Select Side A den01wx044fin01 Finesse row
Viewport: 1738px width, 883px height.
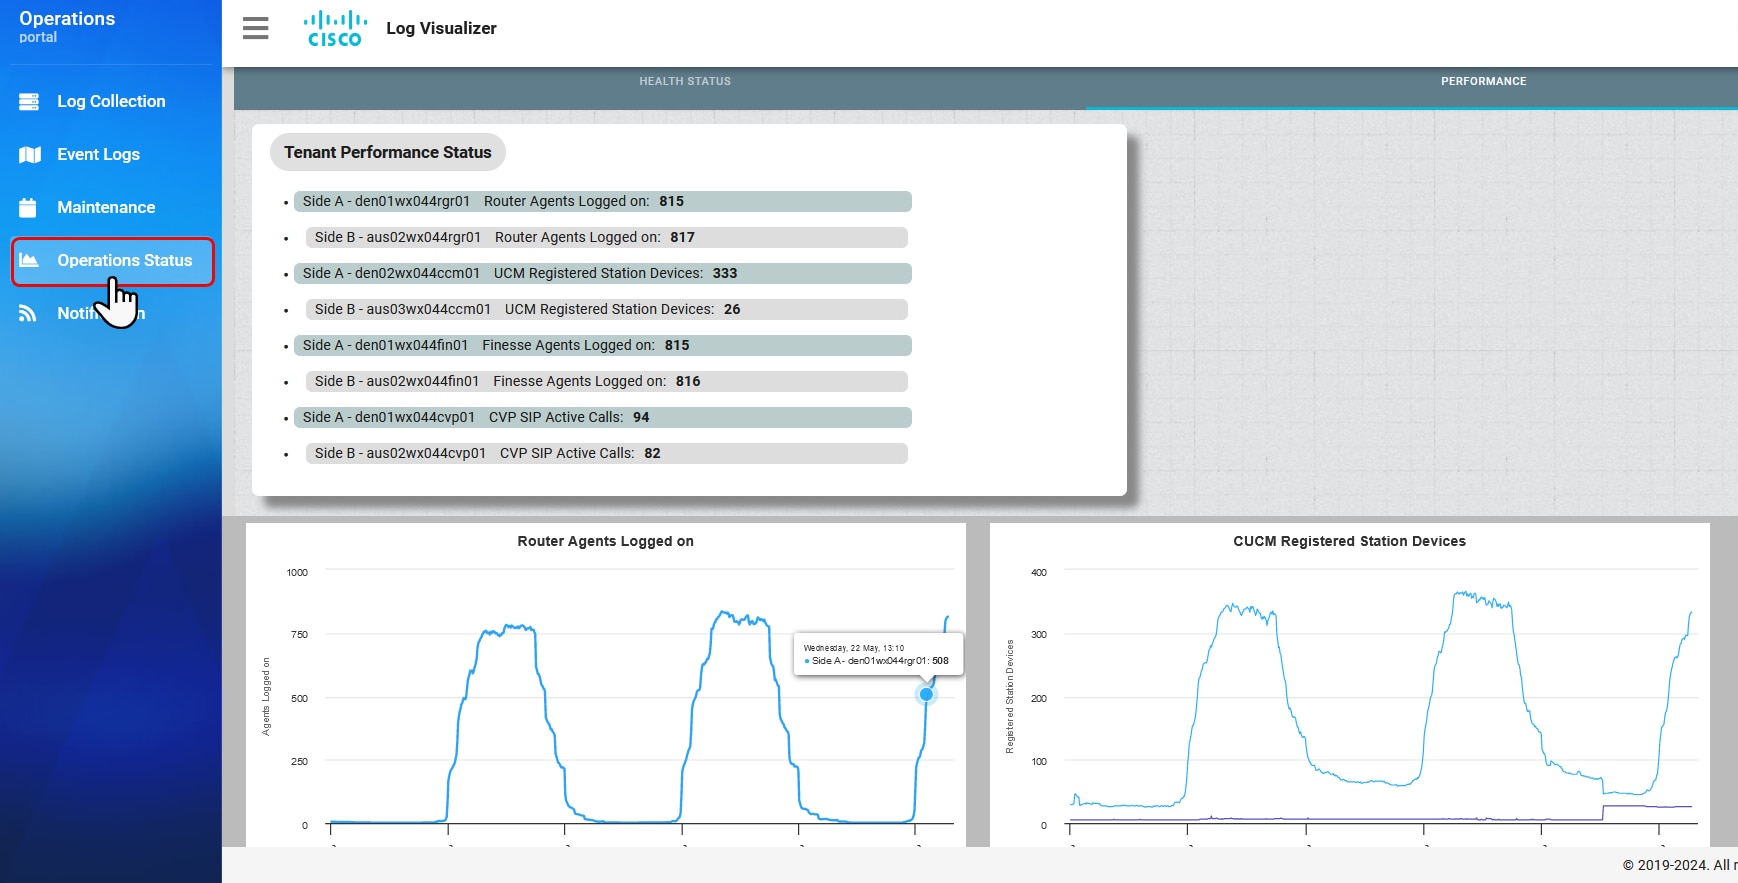pos(603,345)
